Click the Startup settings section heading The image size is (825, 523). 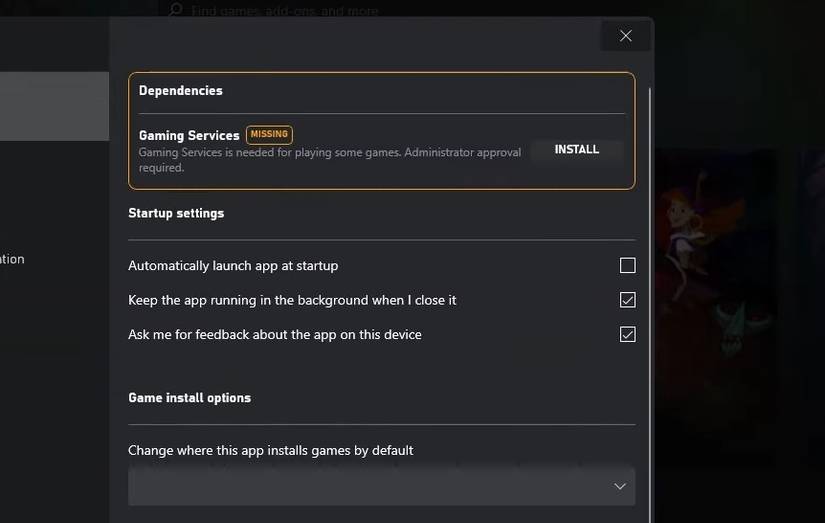pos(176,213)
